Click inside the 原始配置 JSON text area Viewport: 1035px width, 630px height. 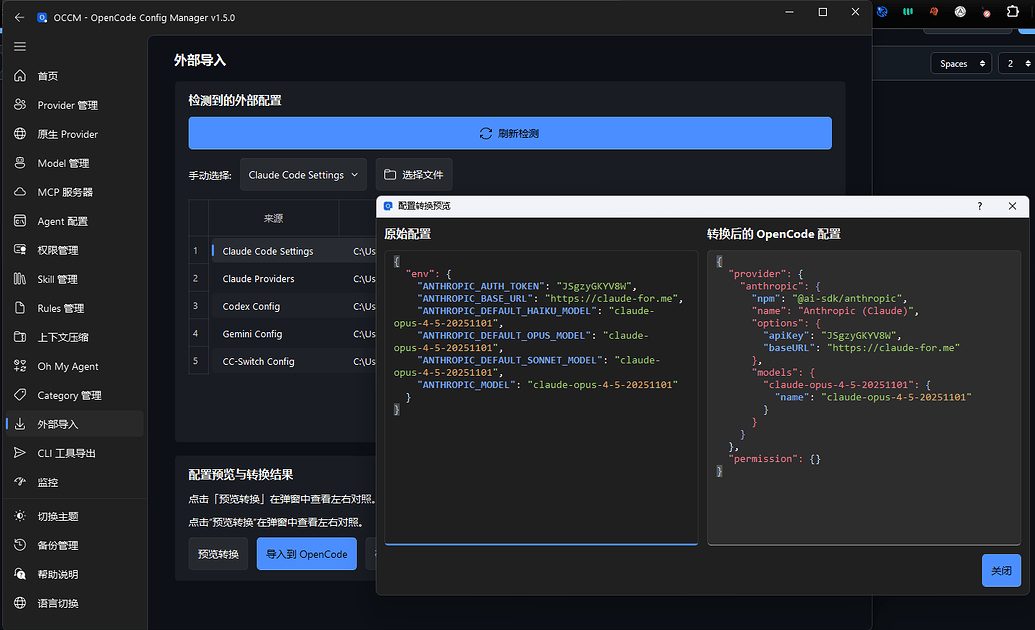(541, 398)
